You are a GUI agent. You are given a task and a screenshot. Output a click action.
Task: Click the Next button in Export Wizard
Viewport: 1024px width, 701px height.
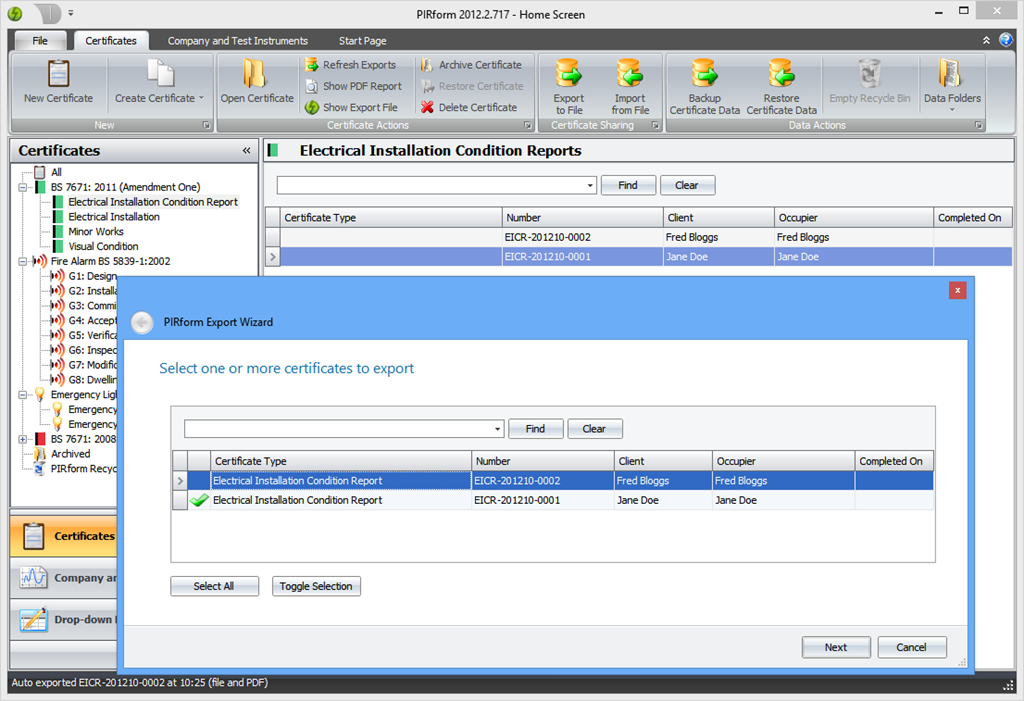coord(835,647)
